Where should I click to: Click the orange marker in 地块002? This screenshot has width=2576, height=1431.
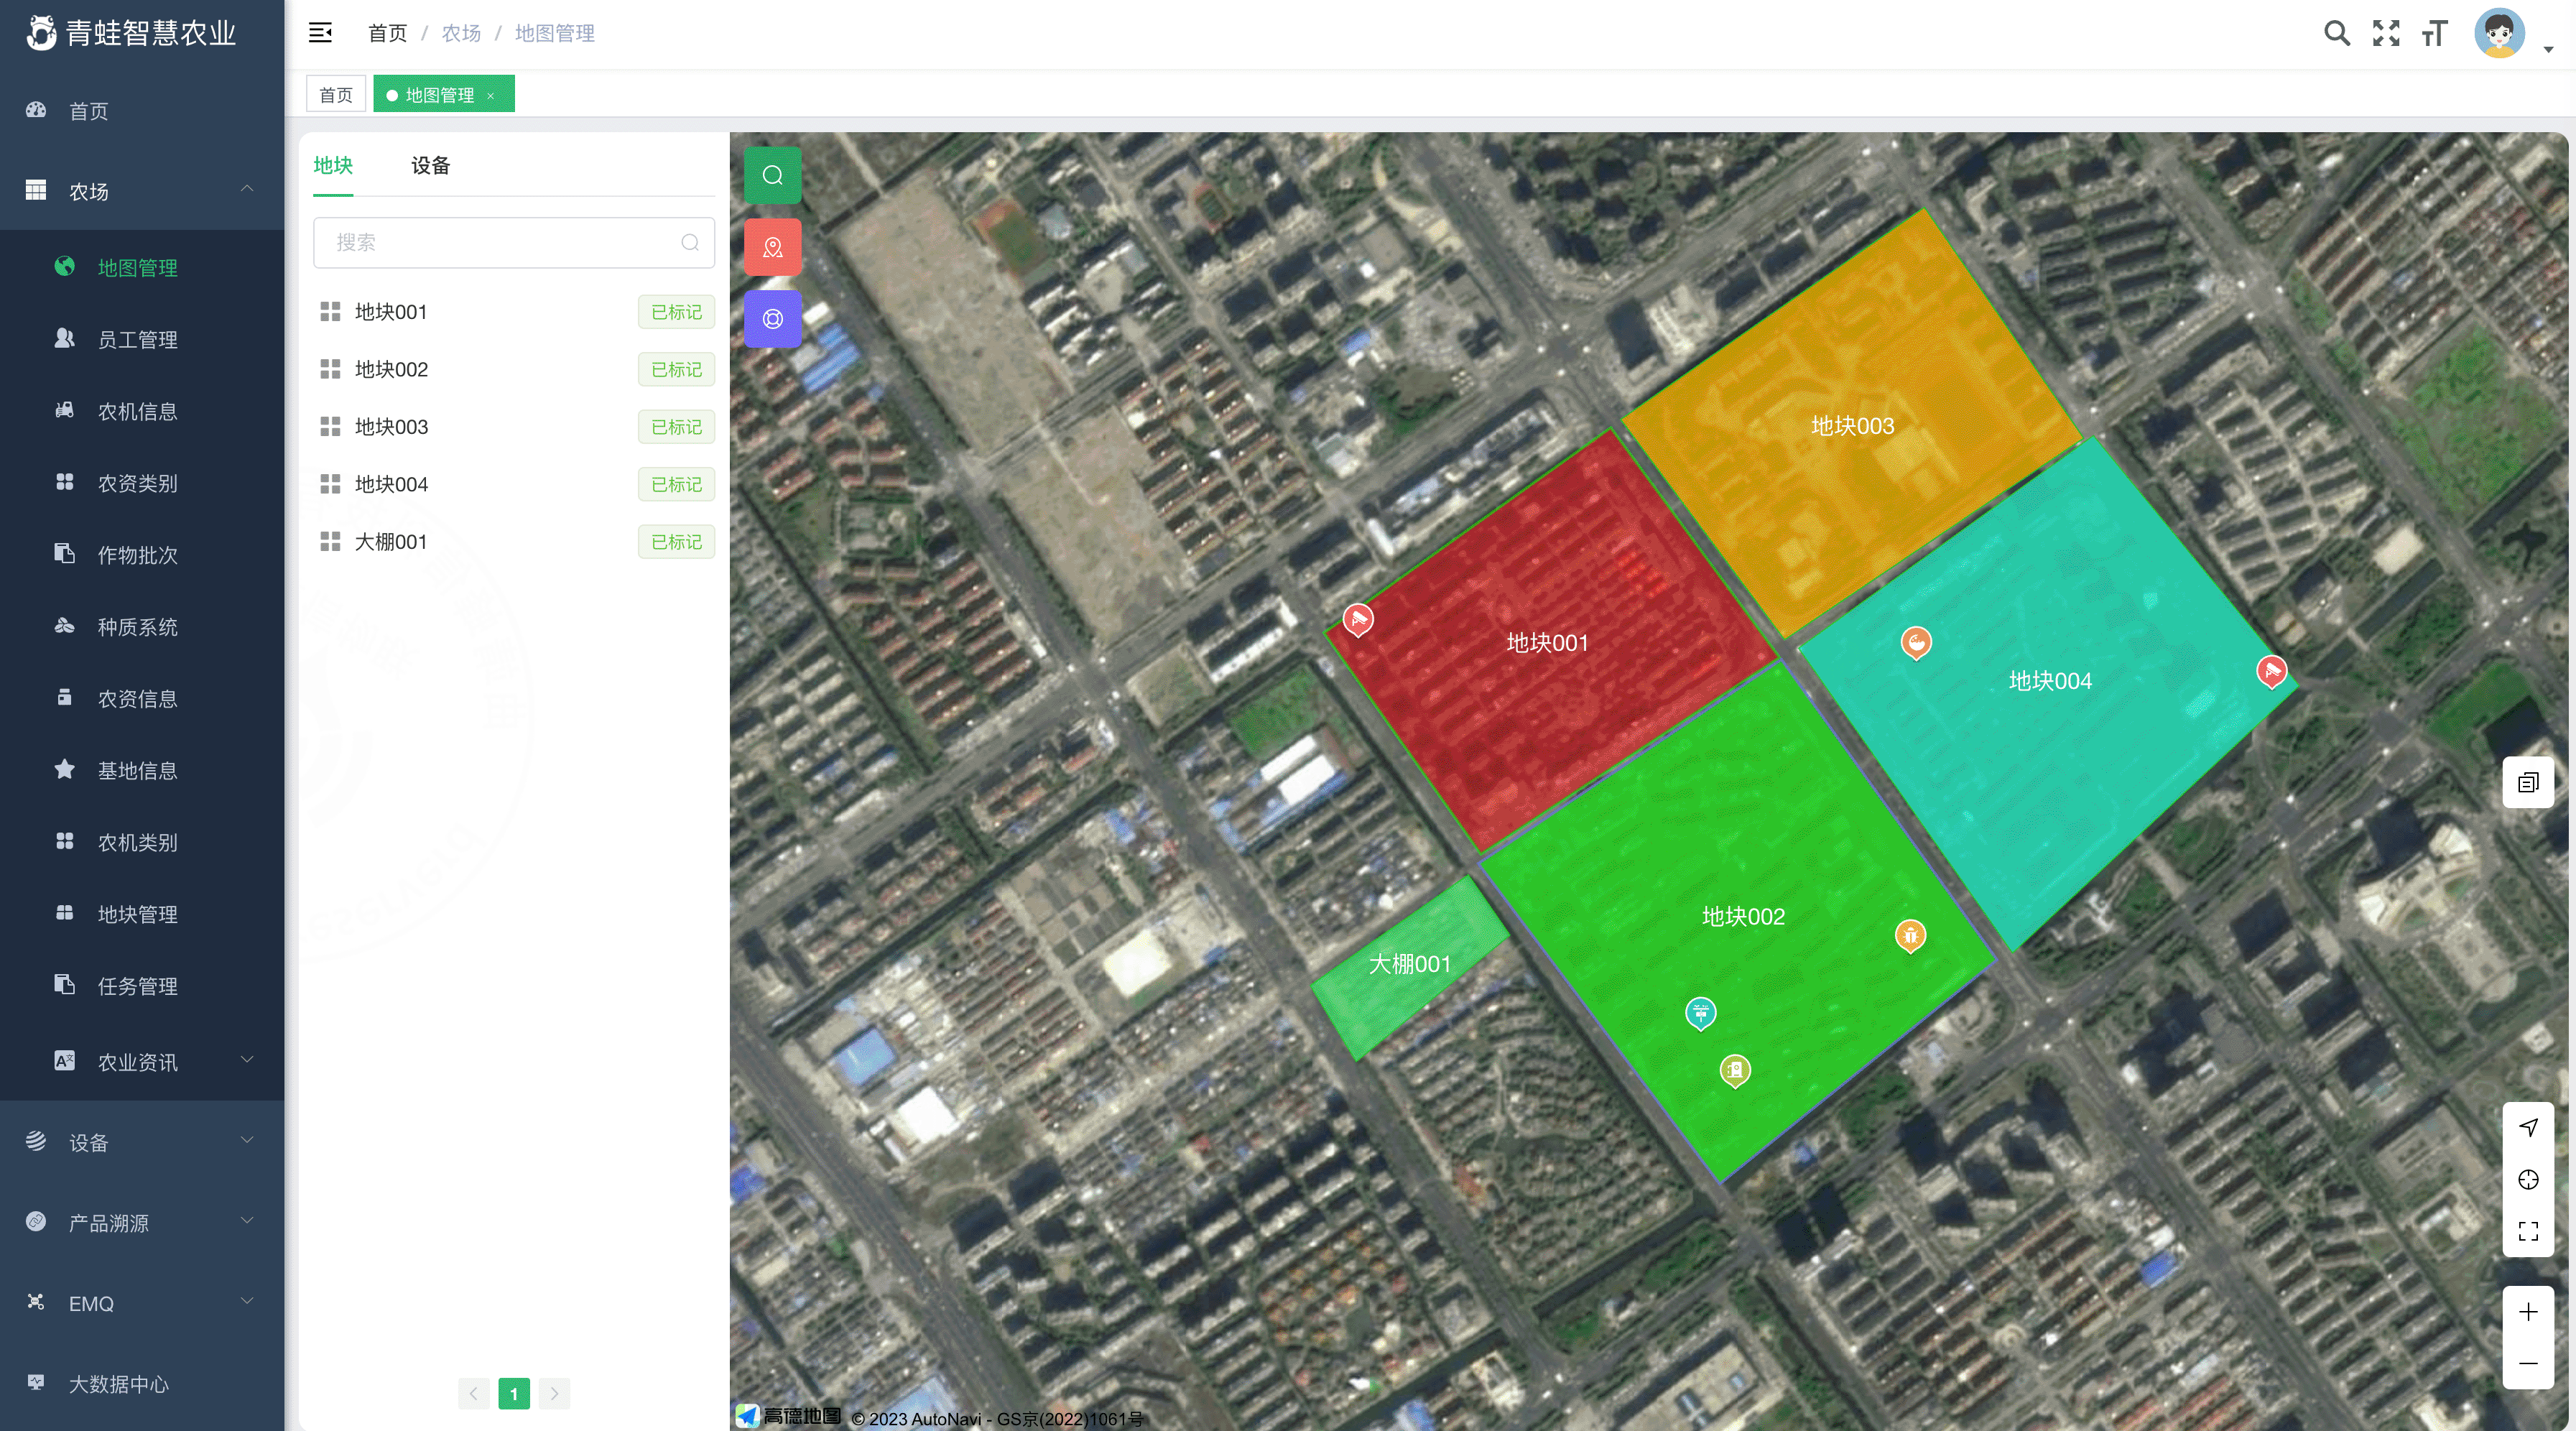1910,936
